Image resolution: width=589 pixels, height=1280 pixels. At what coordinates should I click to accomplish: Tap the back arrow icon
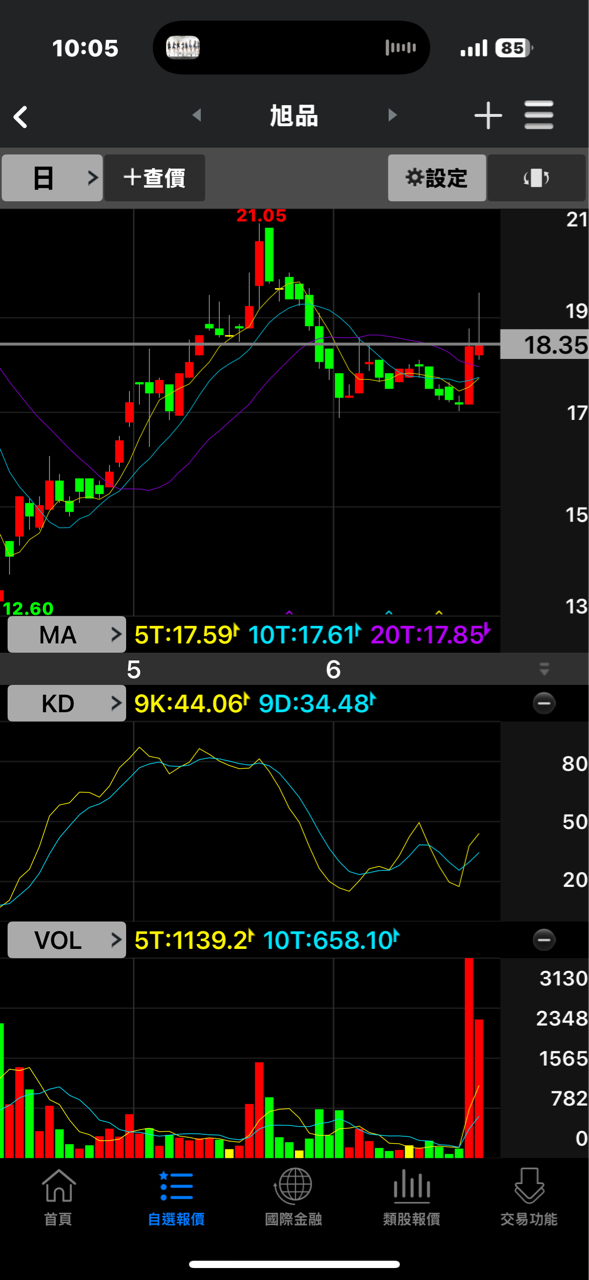click(20, 117)
